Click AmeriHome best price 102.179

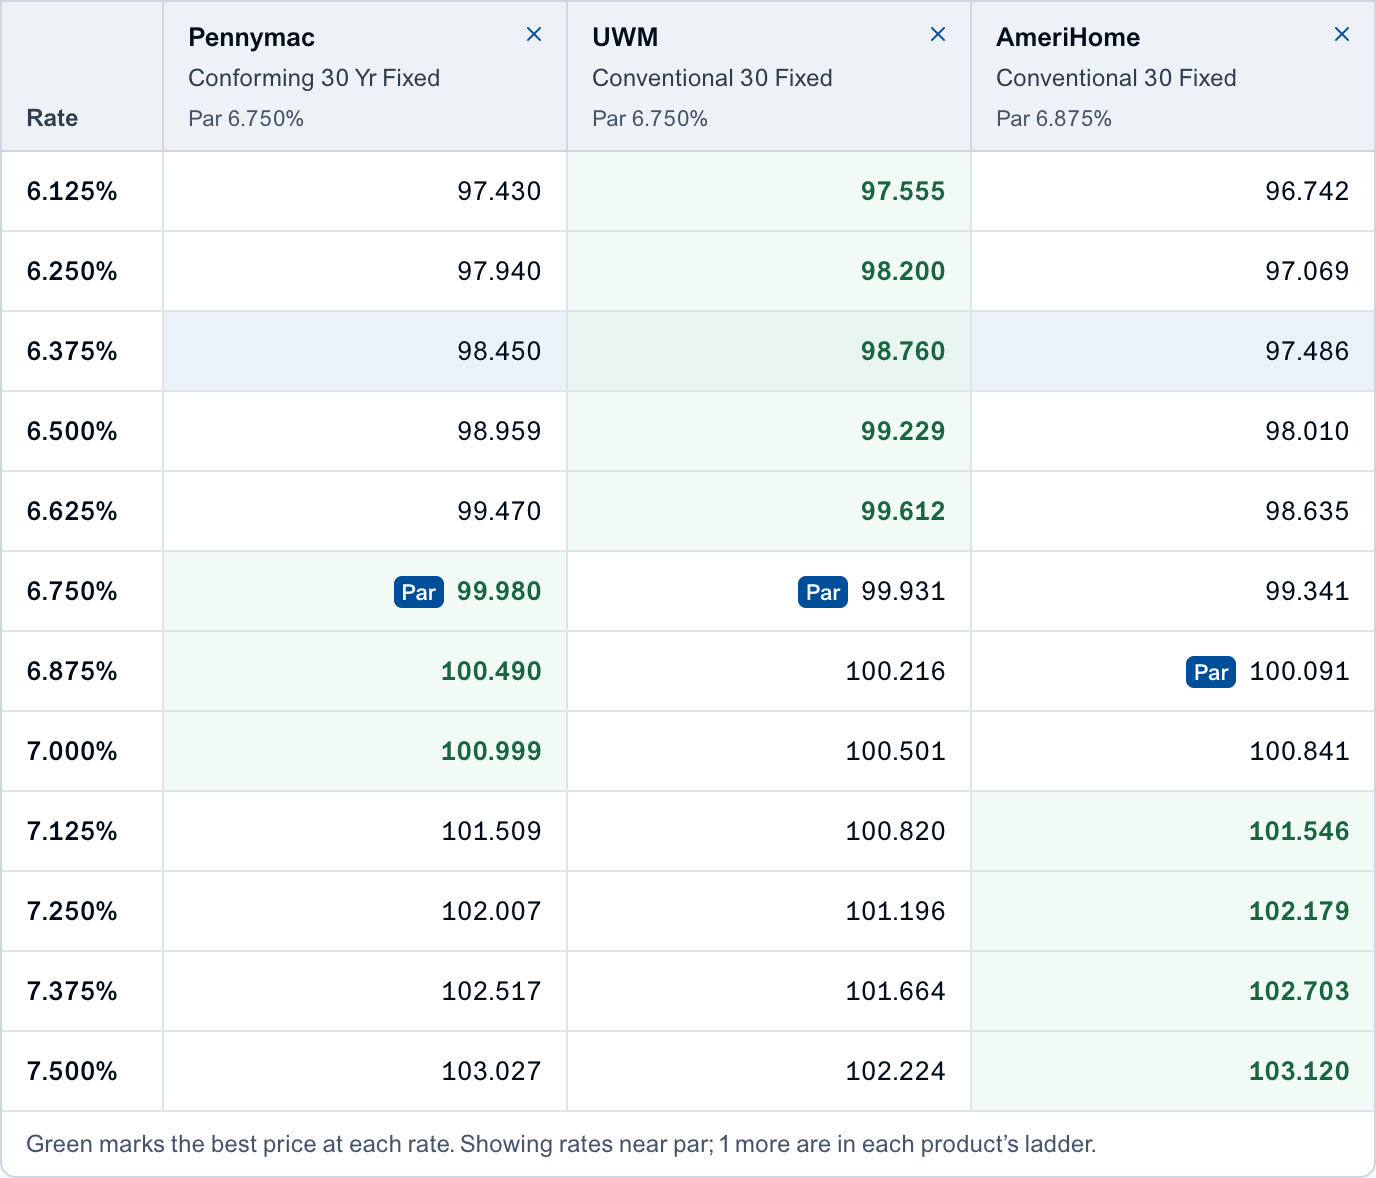tap(1299, 911)
